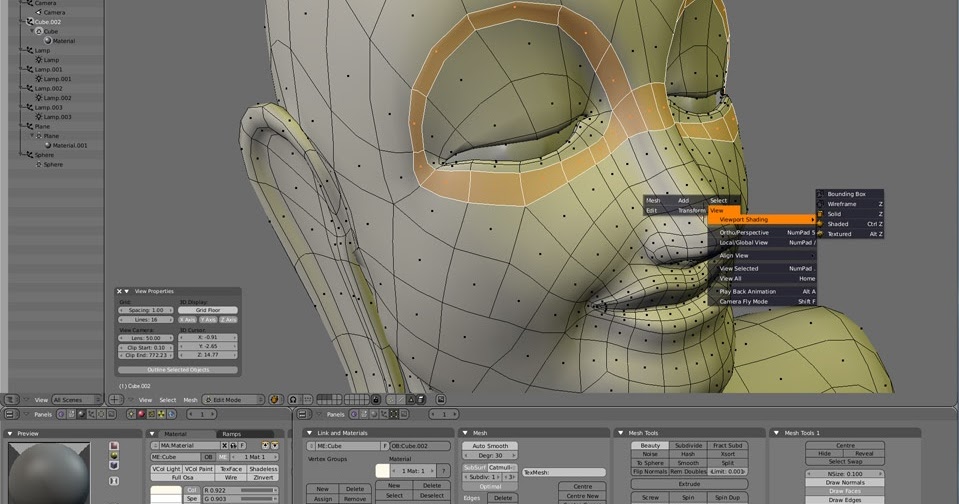Click the R 0.922 color slider
The image size is (959, 504).
tap(240, 491)
